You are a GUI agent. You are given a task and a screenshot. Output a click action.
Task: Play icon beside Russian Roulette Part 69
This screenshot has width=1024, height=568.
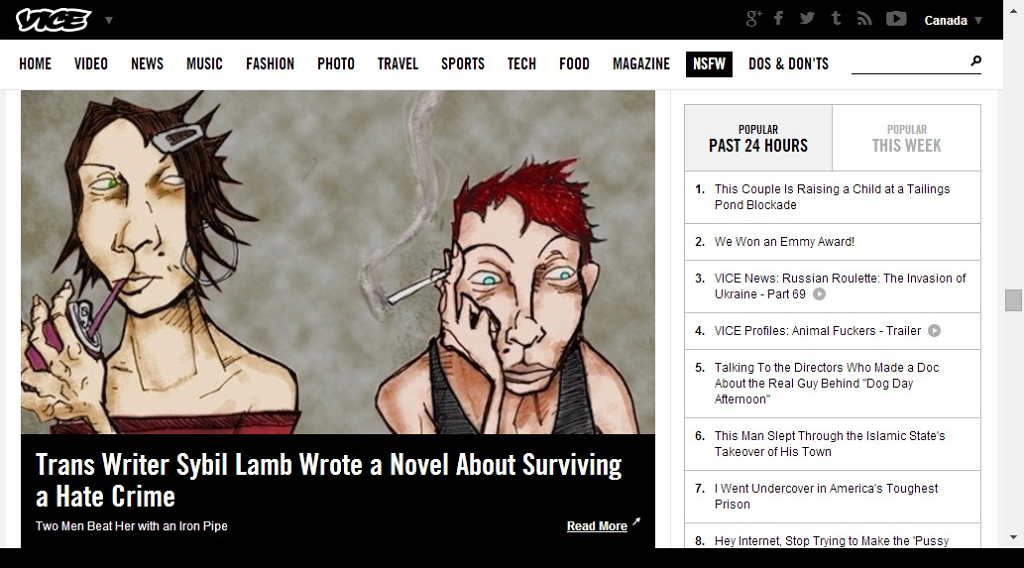click(x=819, y=294)
